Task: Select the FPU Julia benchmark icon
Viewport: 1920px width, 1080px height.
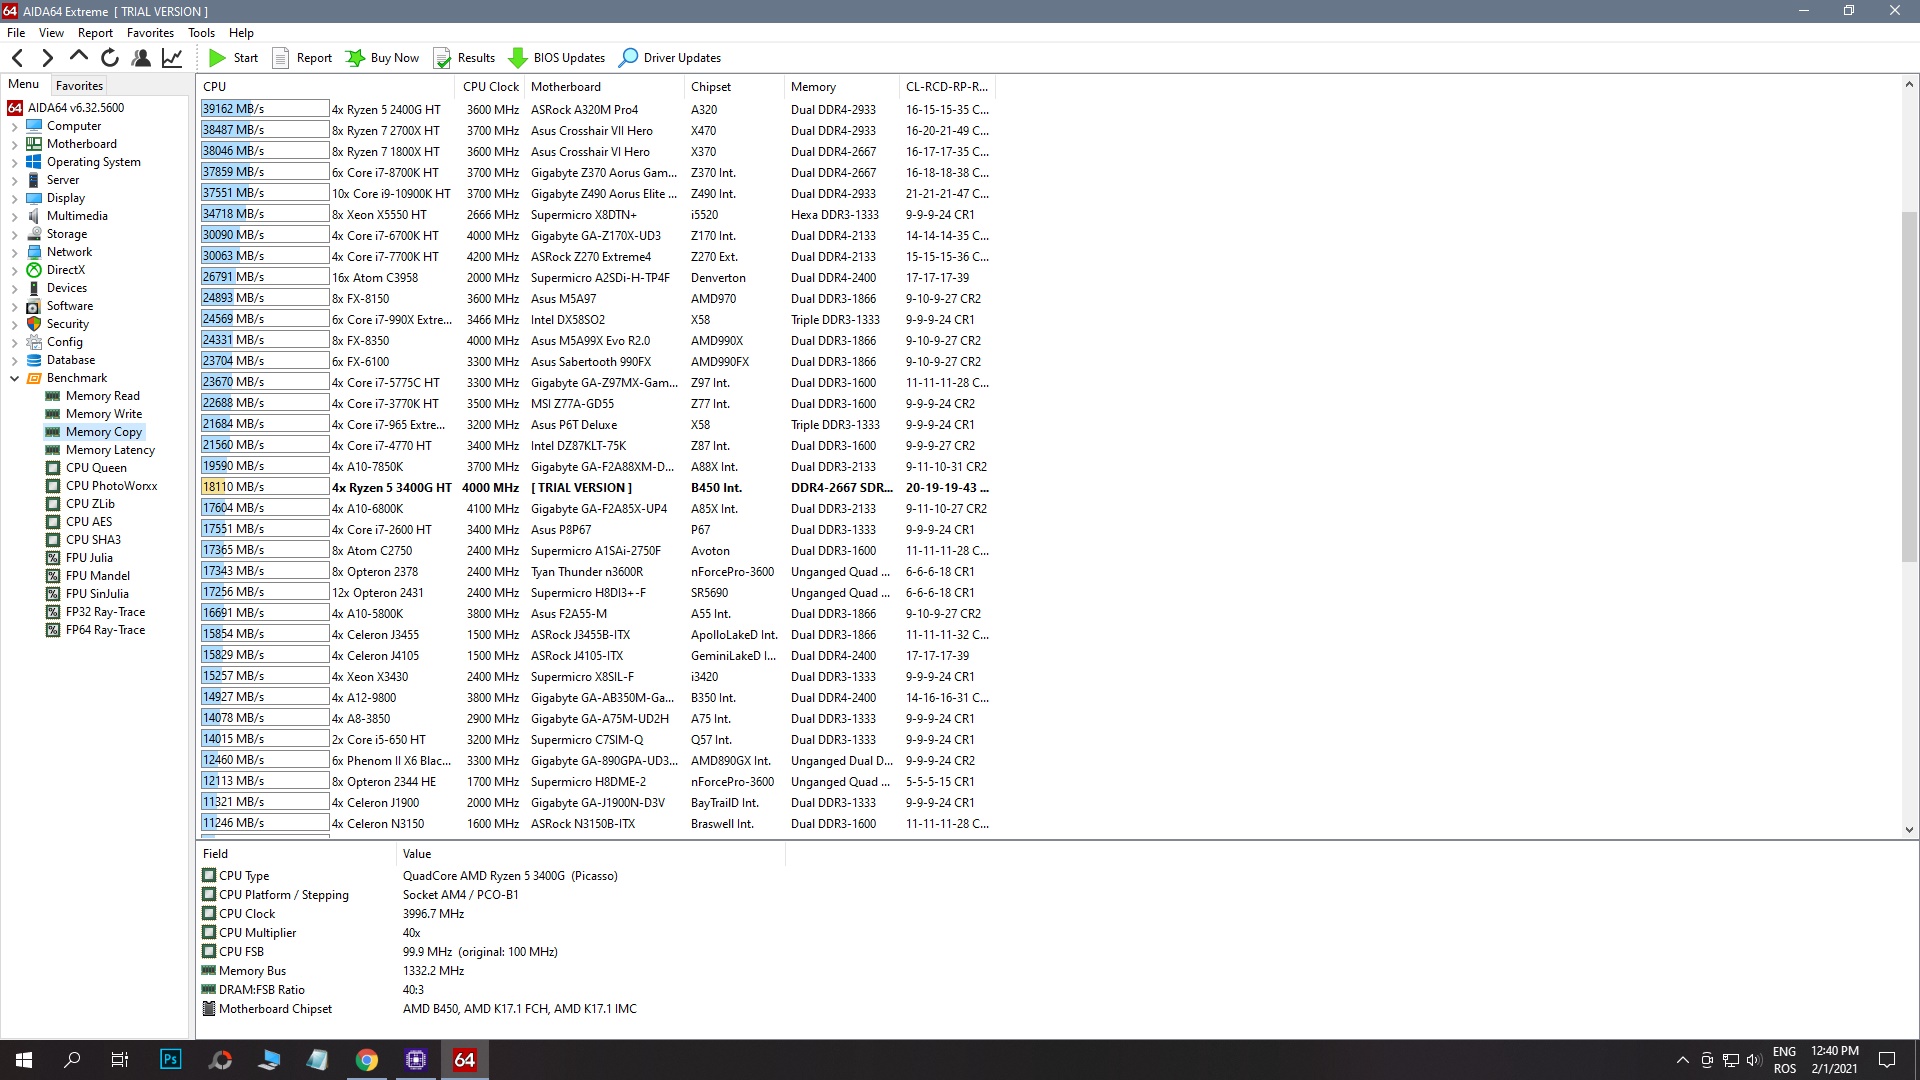Action: [x=53, y=558]
